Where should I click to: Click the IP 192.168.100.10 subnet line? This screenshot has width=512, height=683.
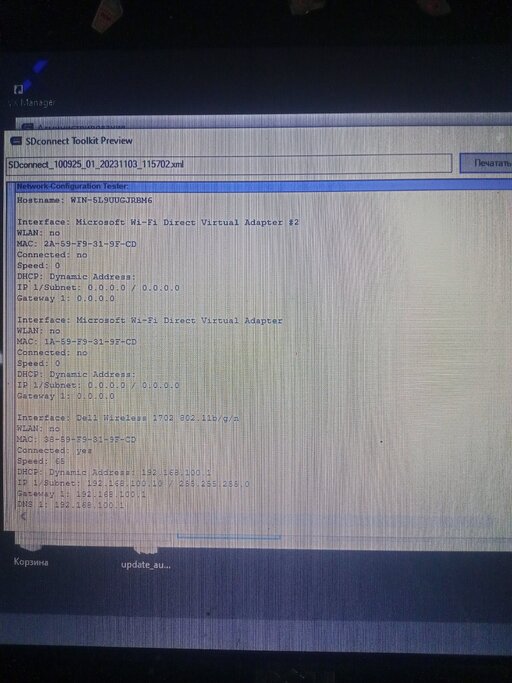[x=133, y=484]
